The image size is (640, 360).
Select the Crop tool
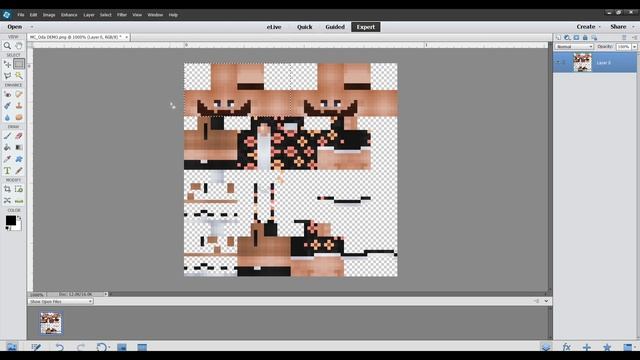click(x=7, y=189)
